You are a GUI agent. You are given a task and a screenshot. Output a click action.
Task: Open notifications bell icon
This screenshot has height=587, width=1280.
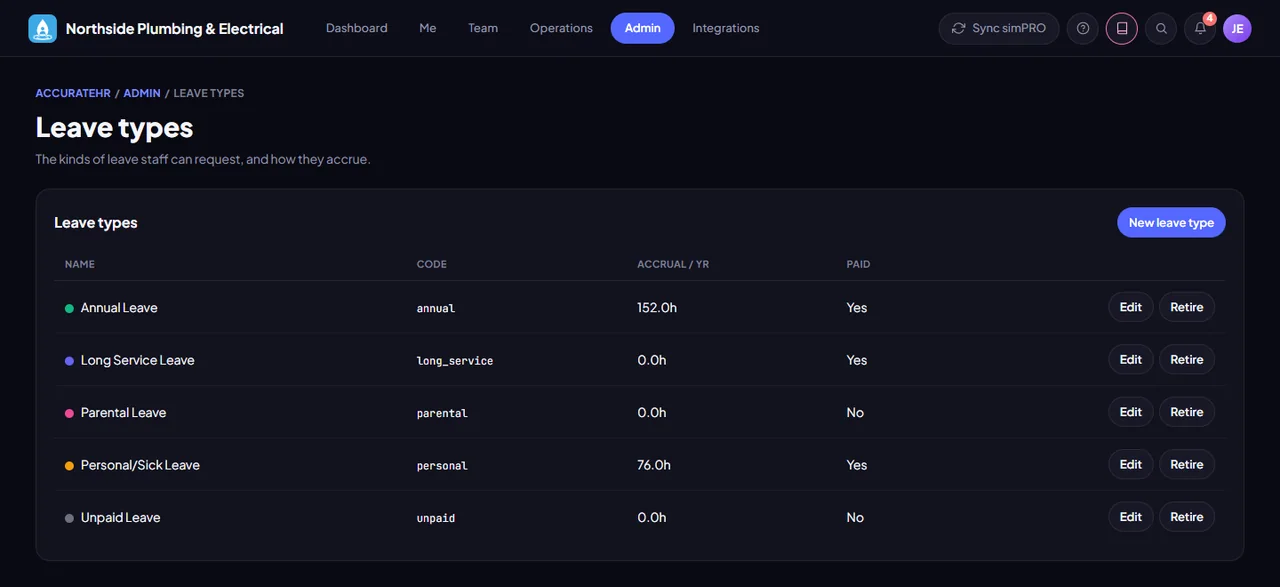point(1200,28)
